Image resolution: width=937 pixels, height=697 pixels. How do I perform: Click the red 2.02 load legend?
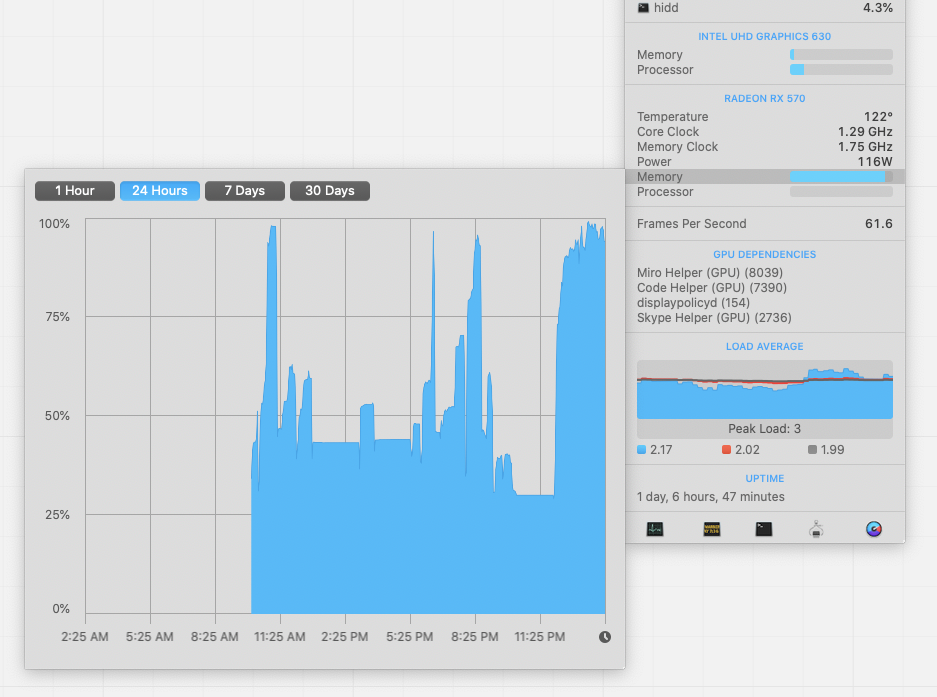pos(740,450)
